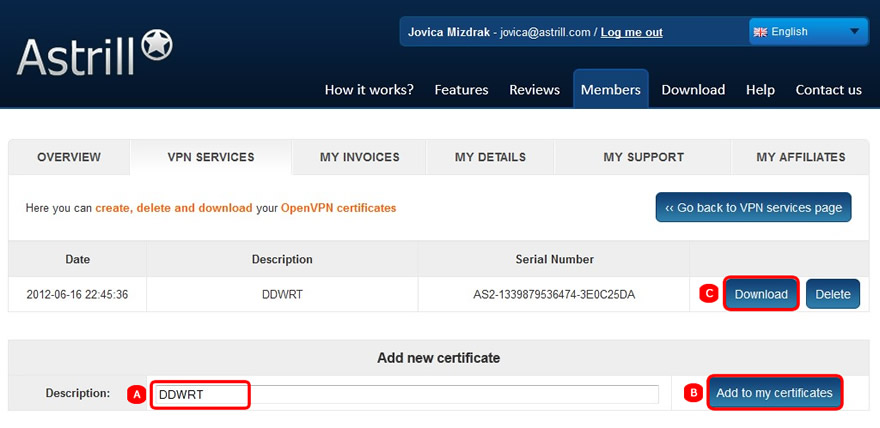The height and width of the screenshot is (428, 880).
Task: Open the MY SUPPORT tab
Action: tap(643, 158)
